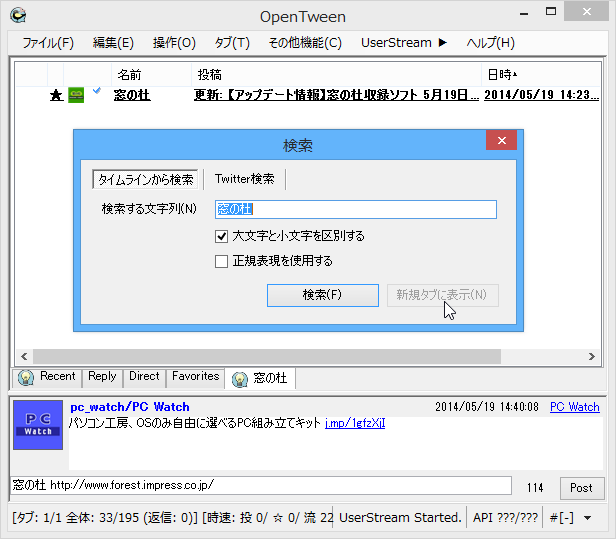The height and width of the screenshot is (539, 616).
Task: Close the 検索 dialog
Action: [x=502, y=140]
